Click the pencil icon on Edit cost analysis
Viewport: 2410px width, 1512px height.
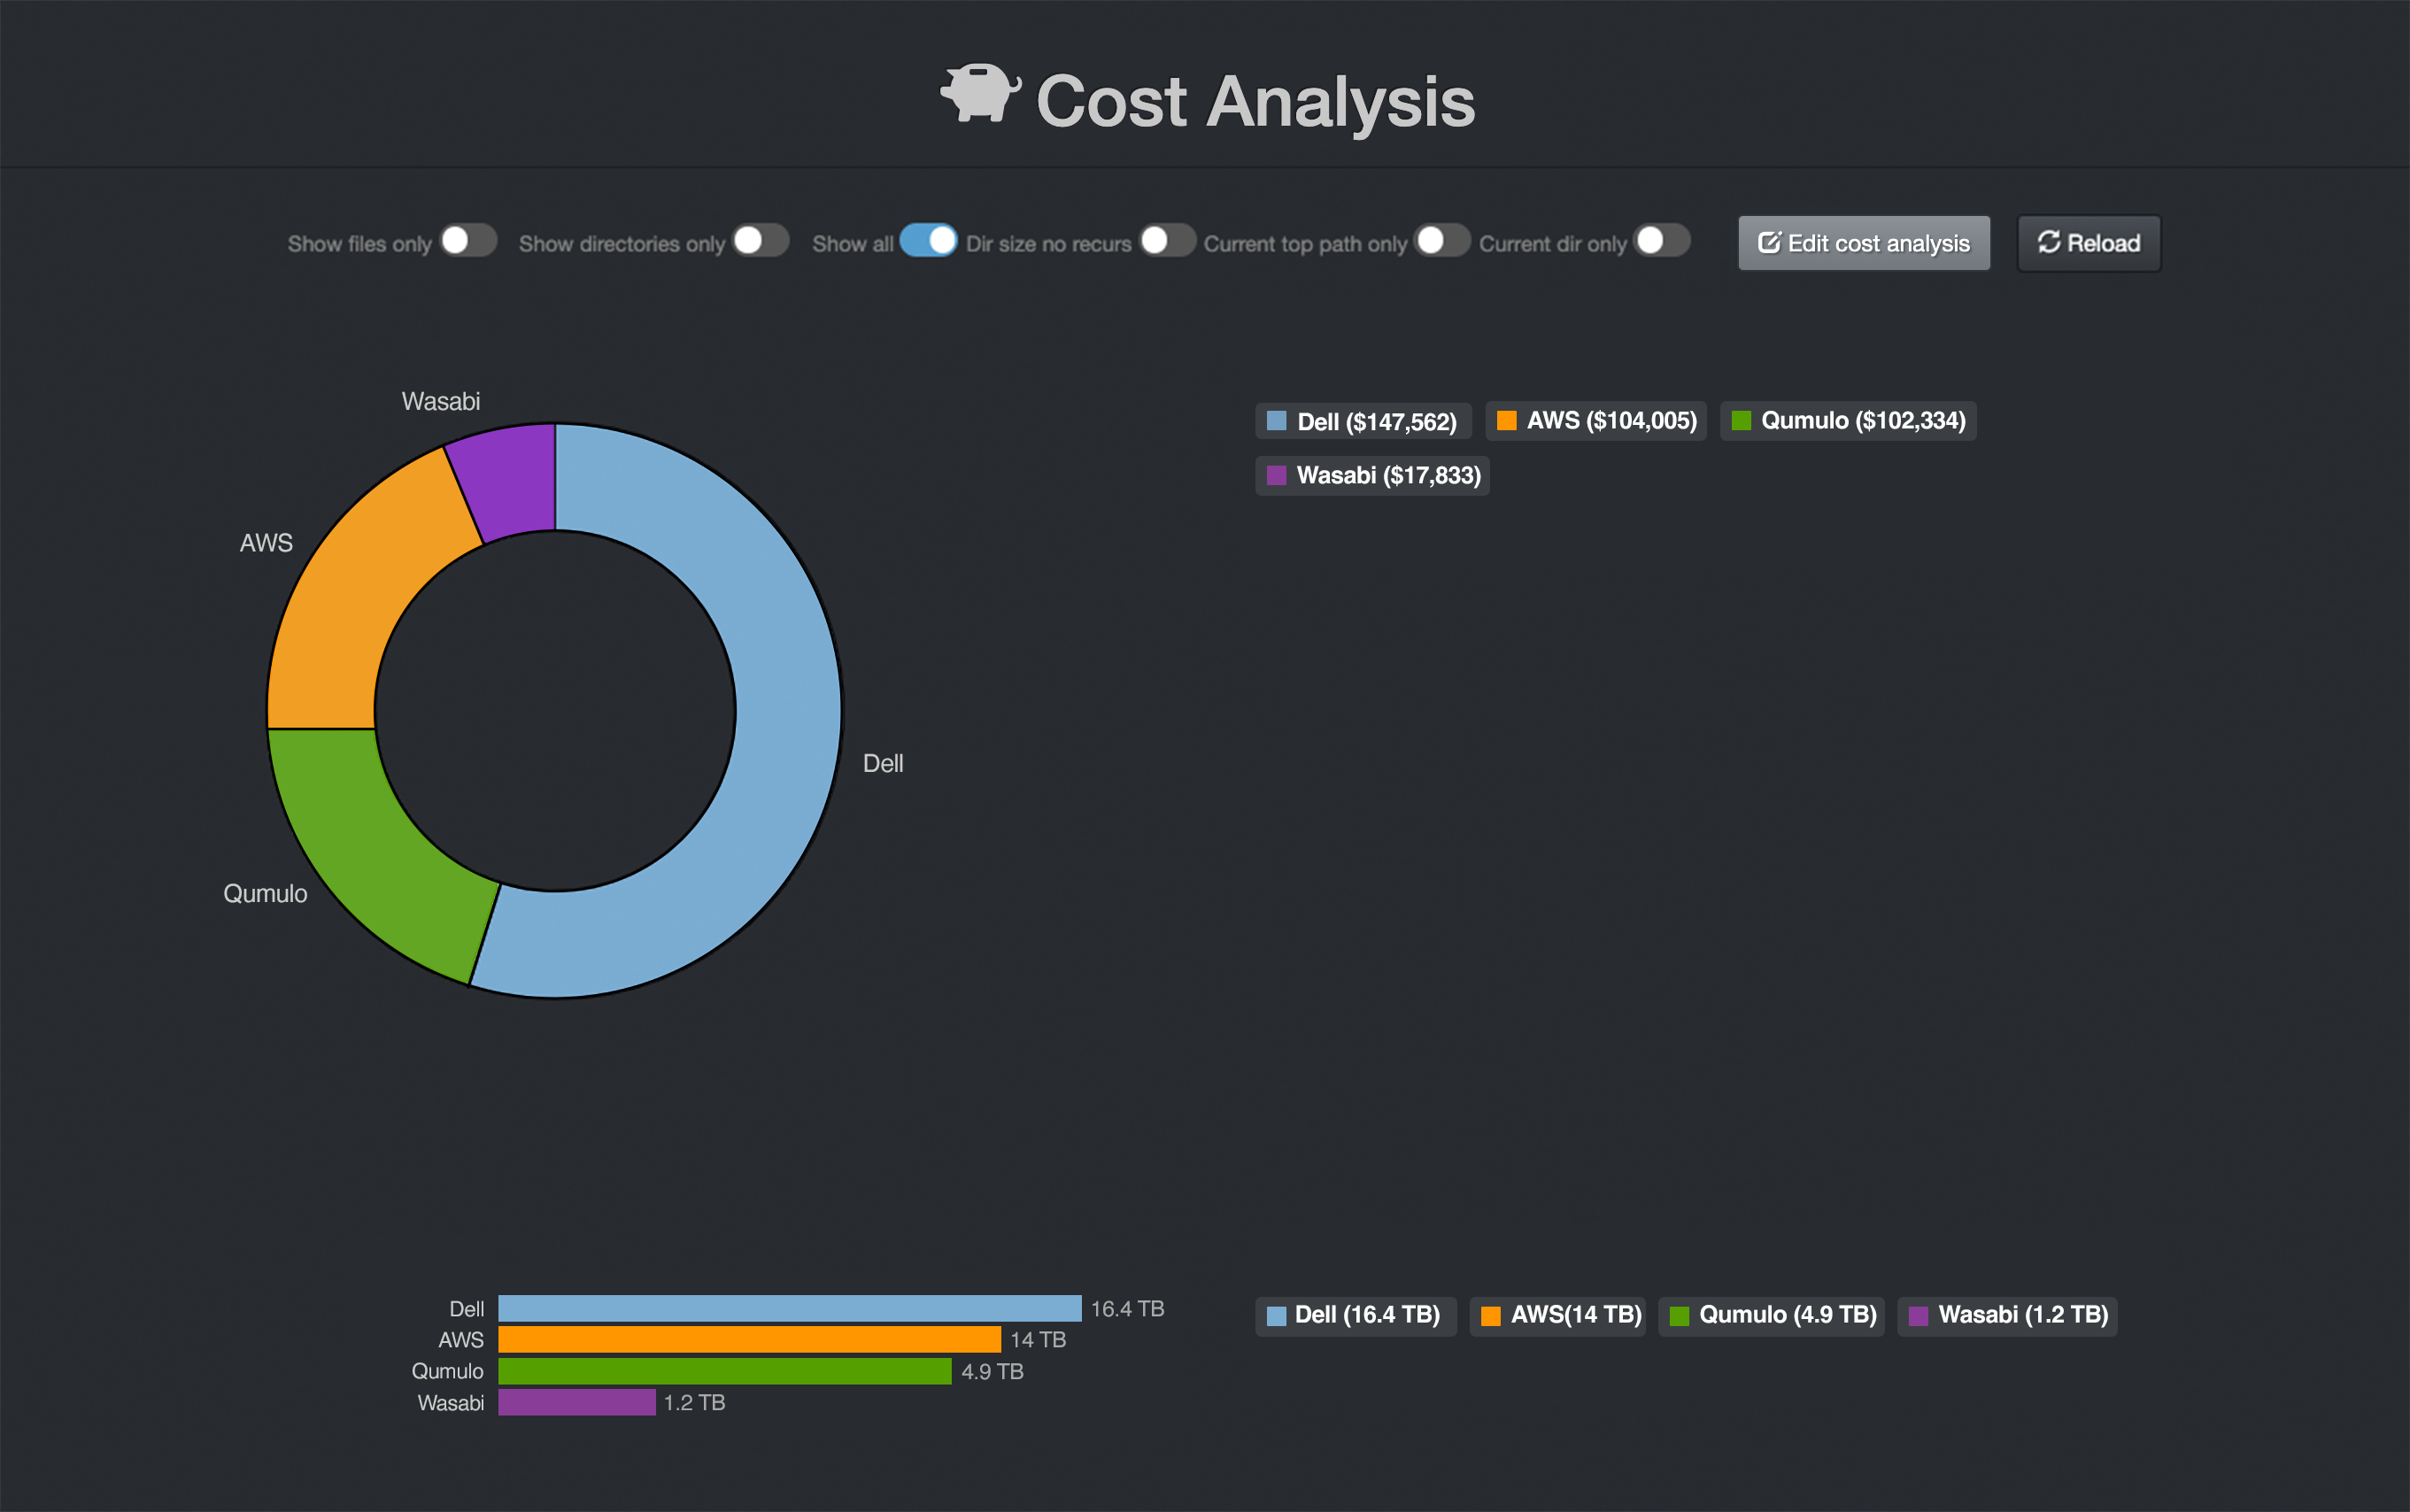(1768, 243)
